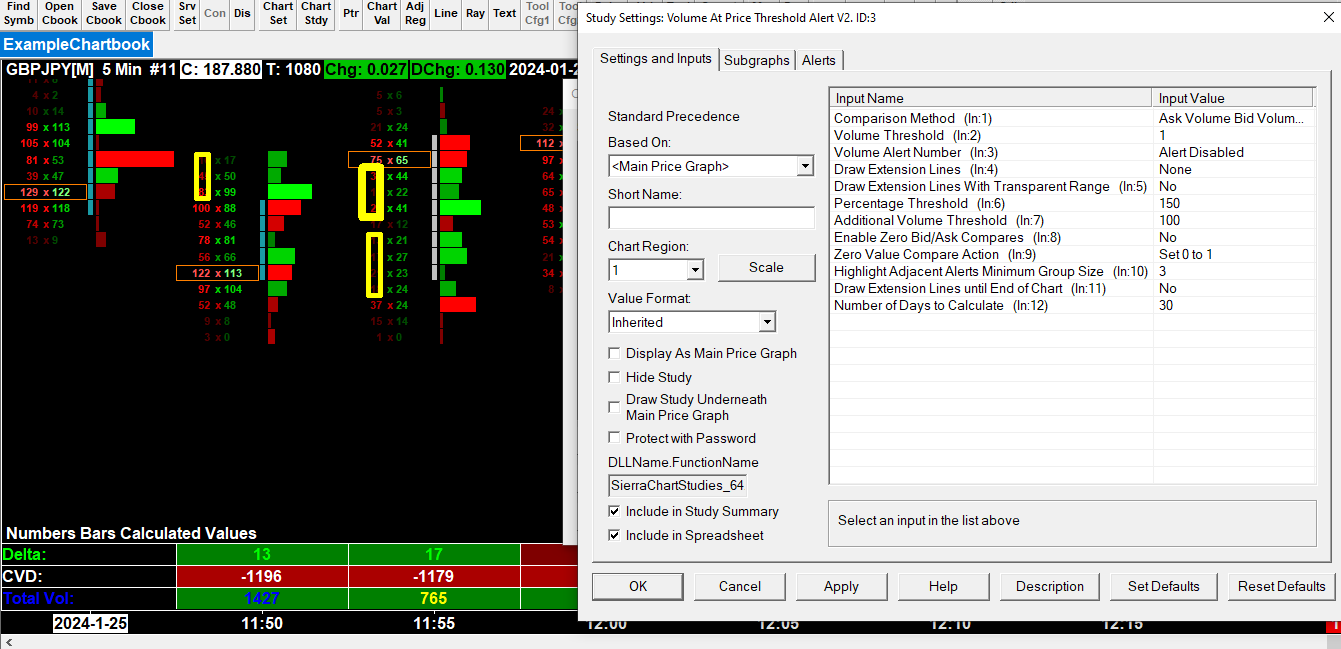Switch to the Alerts tab
Screen dimensions: 1341x649
[x=819, y=61]
